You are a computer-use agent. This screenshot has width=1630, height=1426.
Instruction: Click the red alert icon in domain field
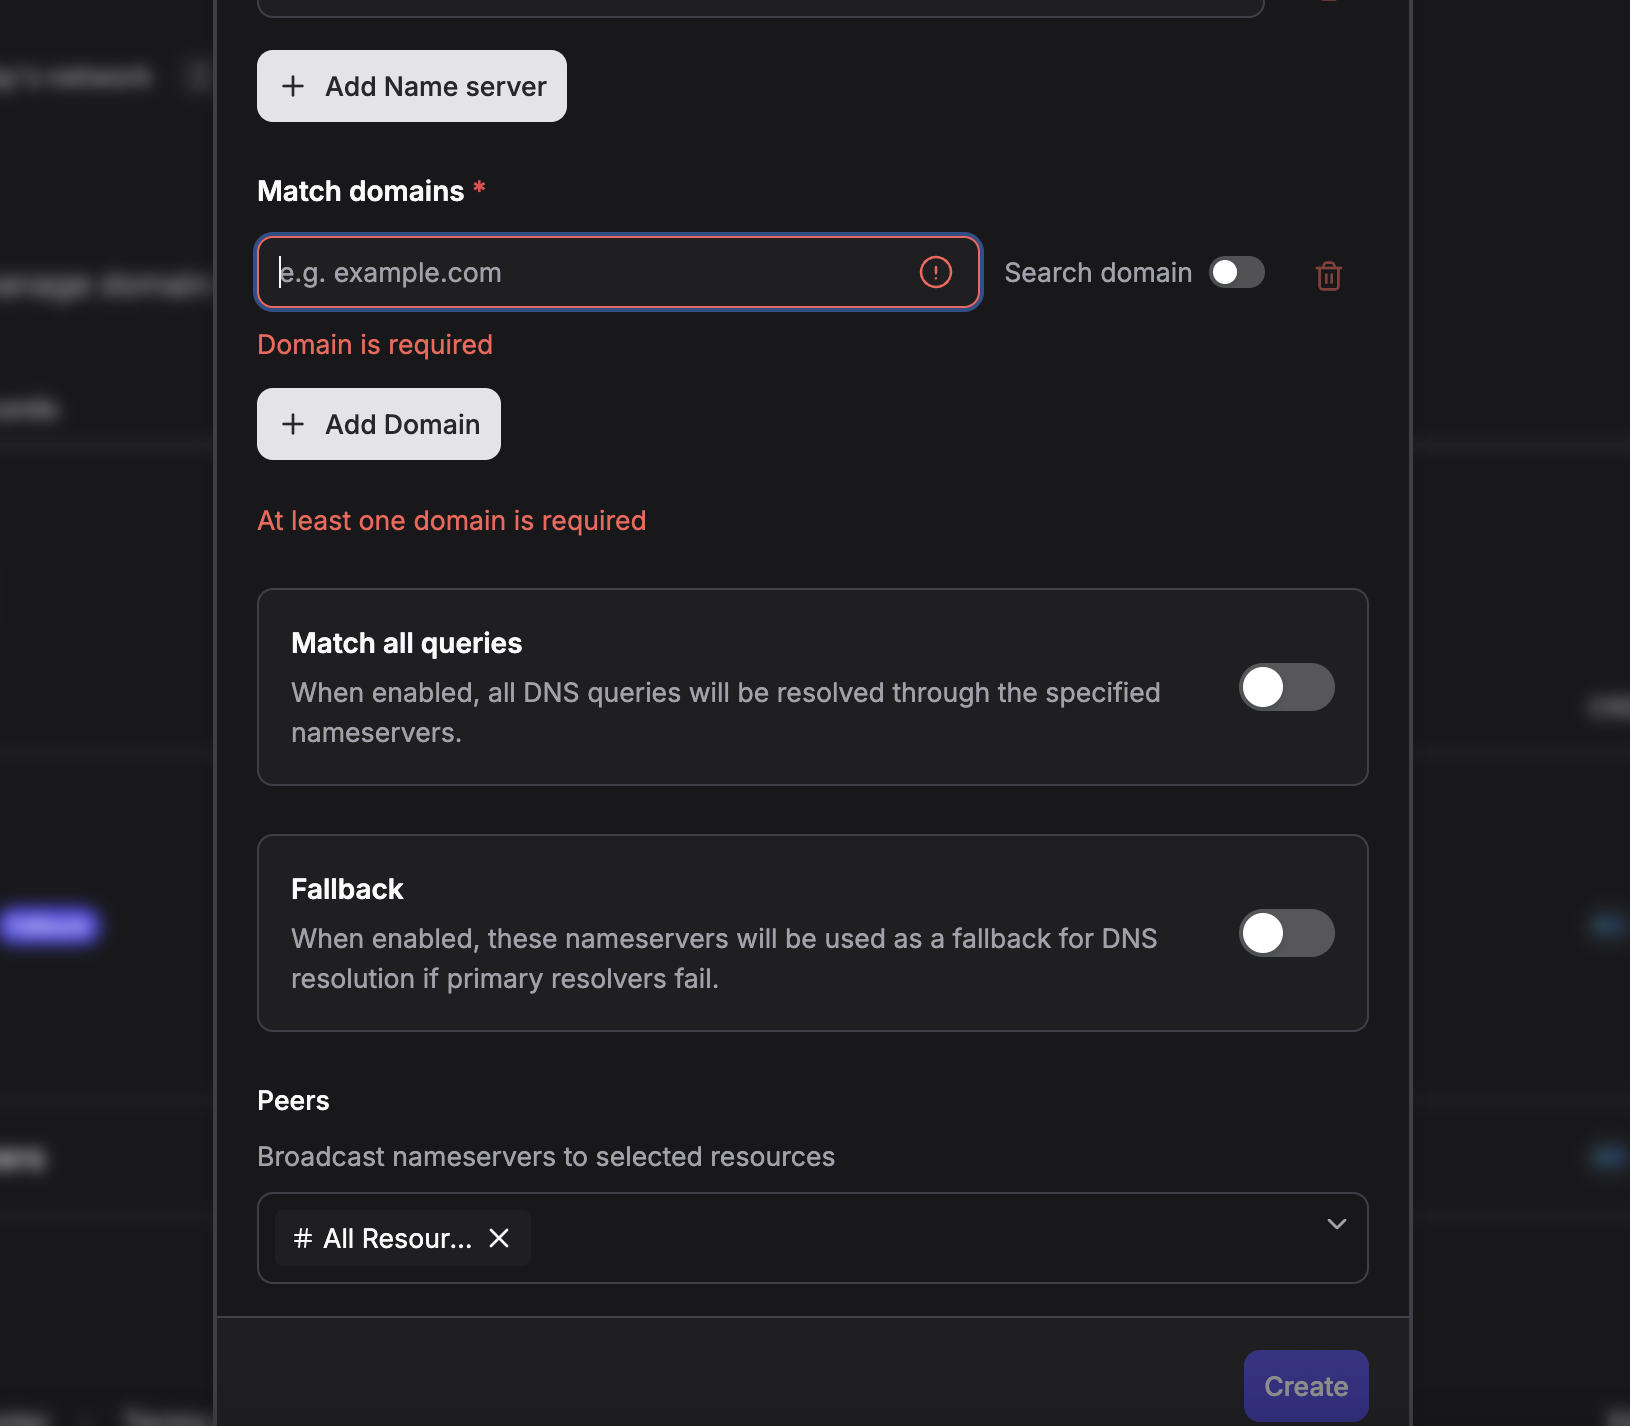click(x=935, y=272)
